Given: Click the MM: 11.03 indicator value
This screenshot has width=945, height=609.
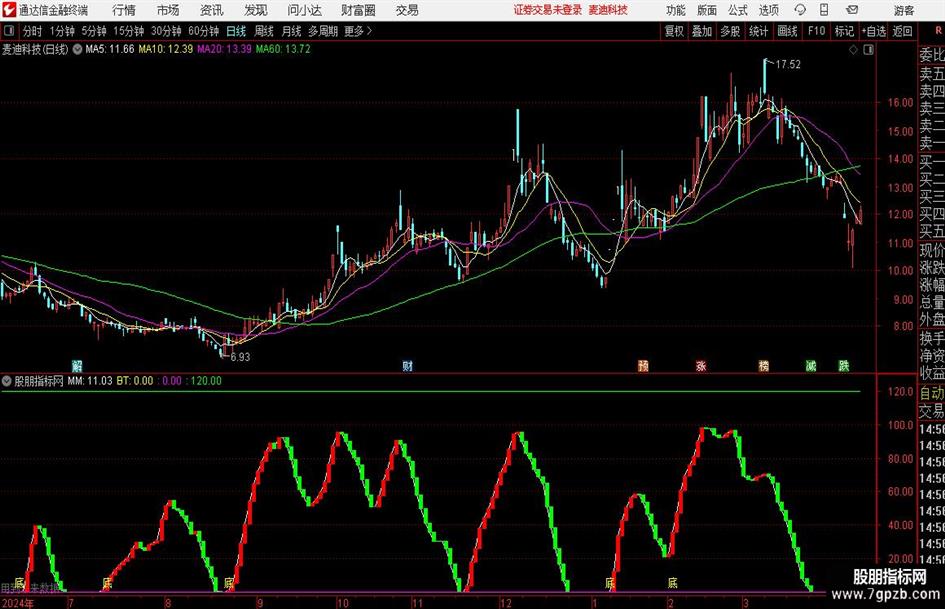Looking at the screenshot, I should pos(90,381).
